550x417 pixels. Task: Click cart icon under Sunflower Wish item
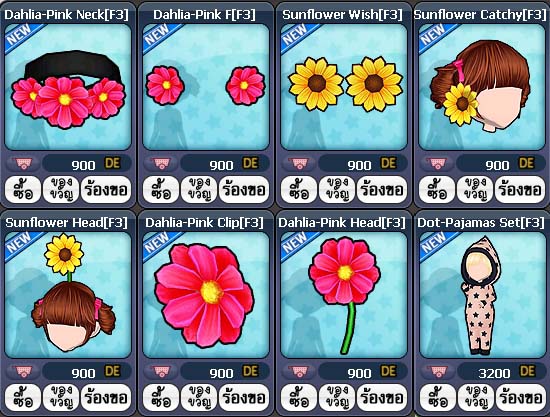point(299,163)
